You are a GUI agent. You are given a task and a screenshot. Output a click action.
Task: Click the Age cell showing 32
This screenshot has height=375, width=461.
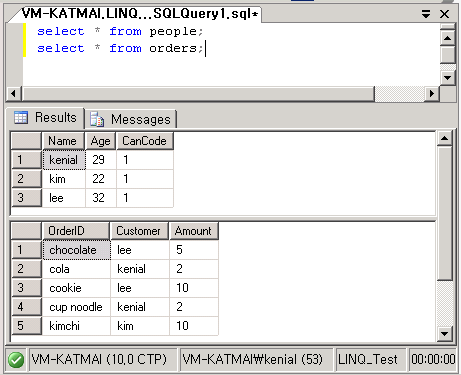click(x=101, y=198)
